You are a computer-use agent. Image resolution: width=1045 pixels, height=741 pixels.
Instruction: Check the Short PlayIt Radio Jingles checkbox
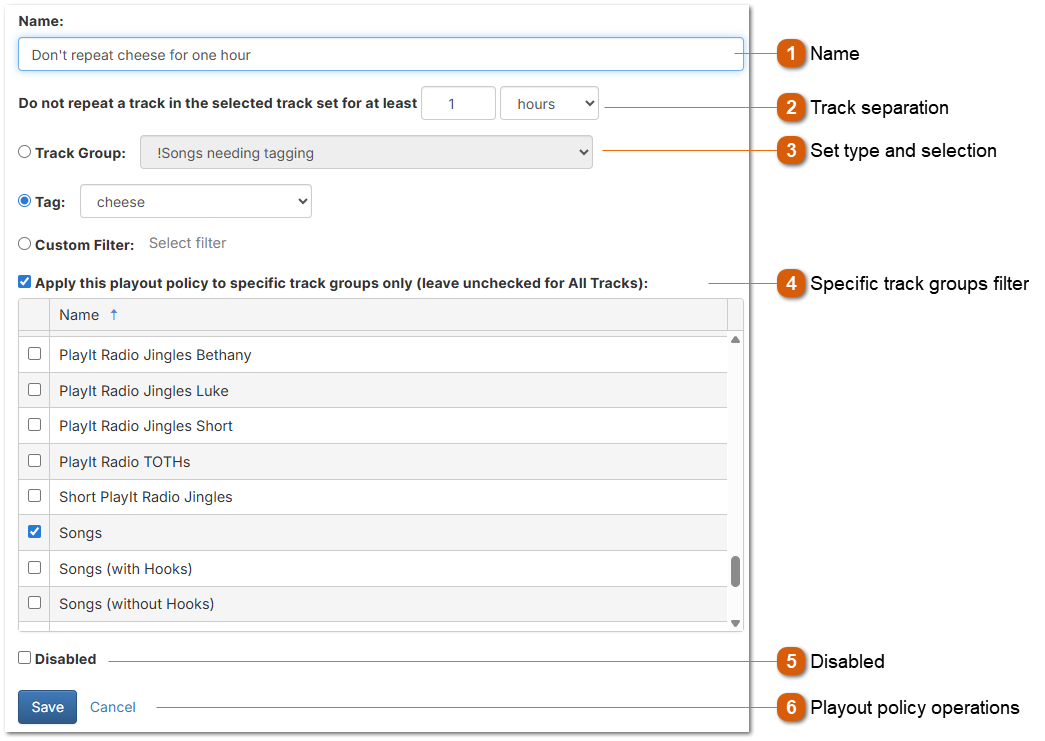tap(34, 495)
